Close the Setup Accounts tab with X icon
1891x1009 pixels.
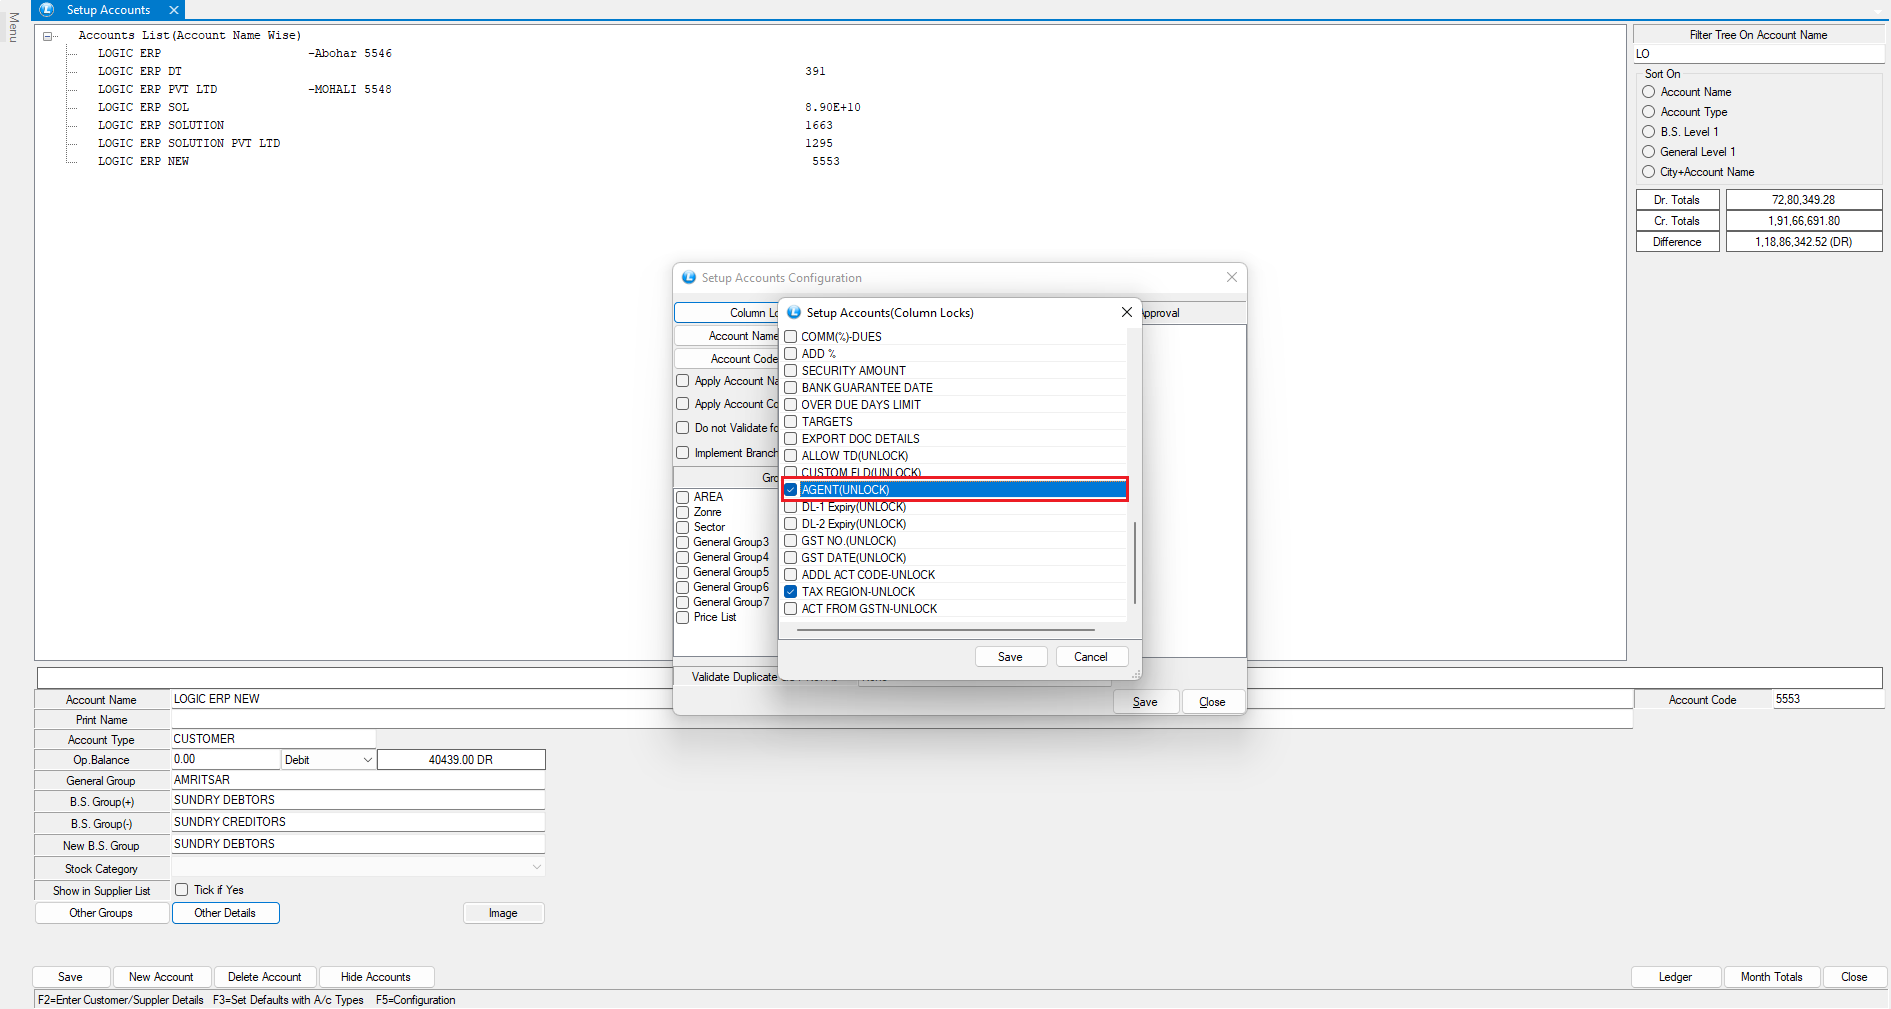(x=174, y=10)
